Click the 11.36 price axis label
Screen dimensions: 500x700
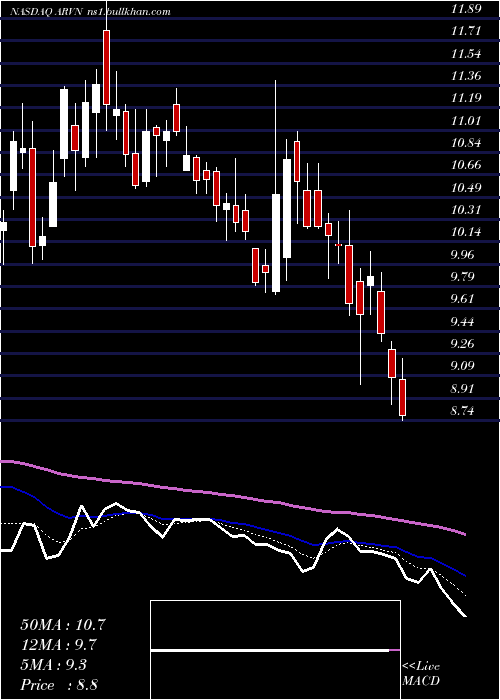coord(466,76)
